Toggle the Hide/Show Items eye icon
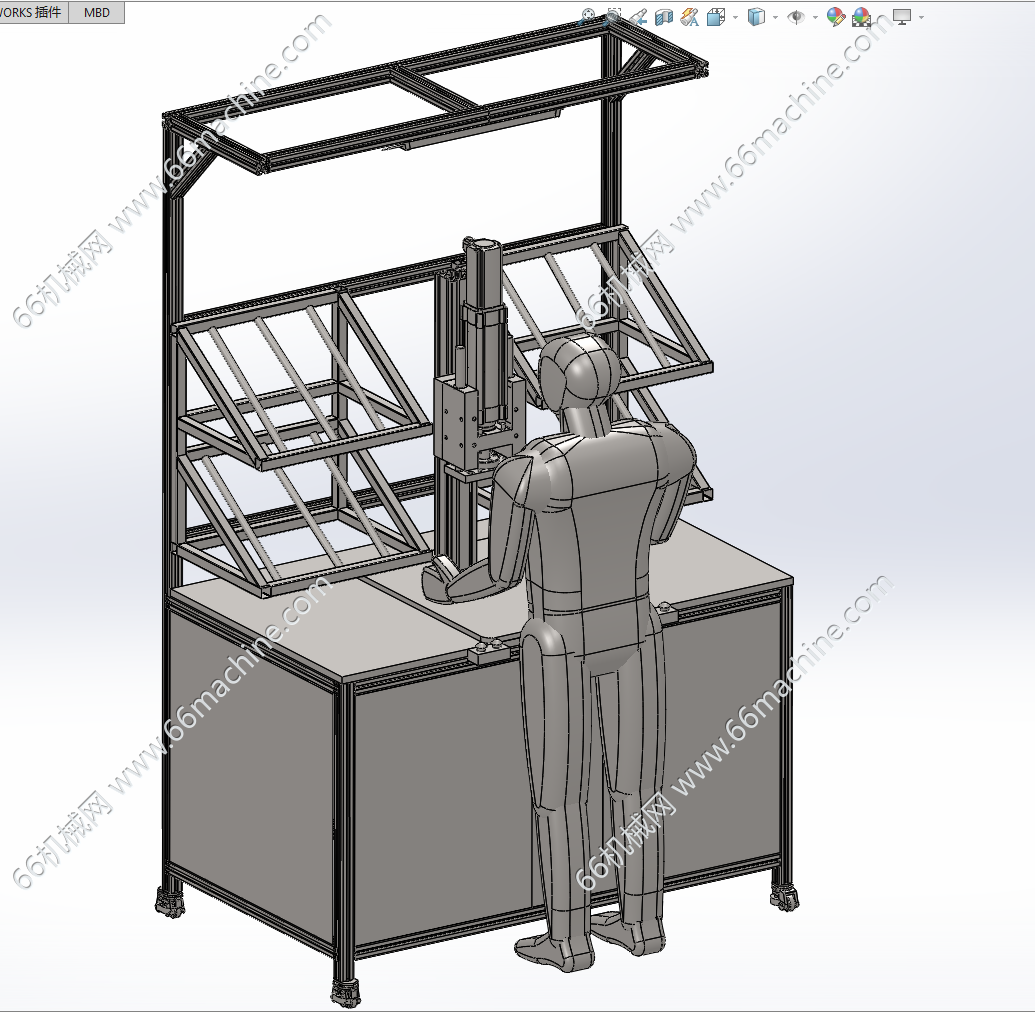The width and height of the screenshot is (1035, 1012). [x=796, y=17]
